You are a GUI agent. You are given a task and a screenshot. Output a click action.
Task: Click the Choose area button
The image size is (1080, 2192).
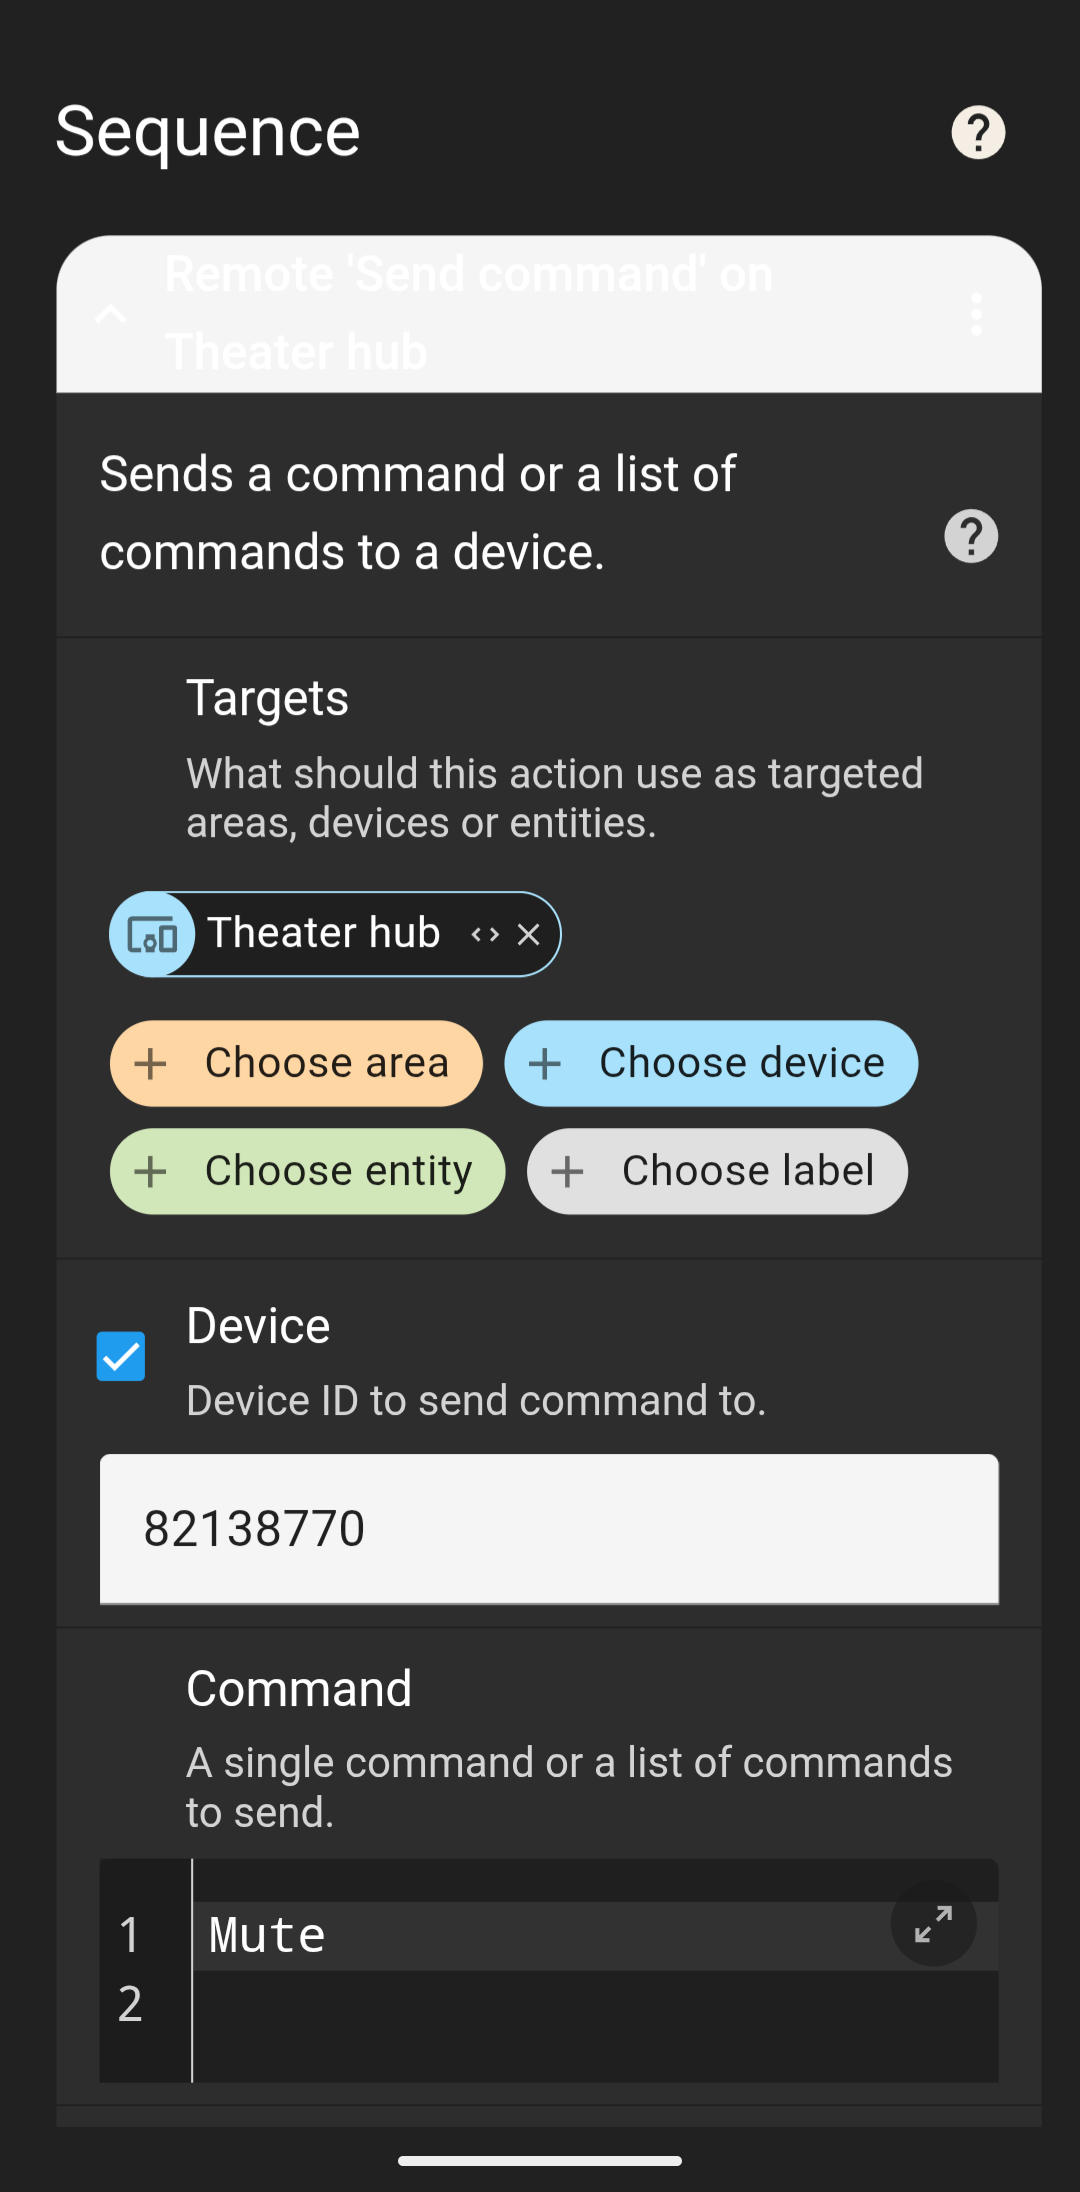tap(296, 1063)
